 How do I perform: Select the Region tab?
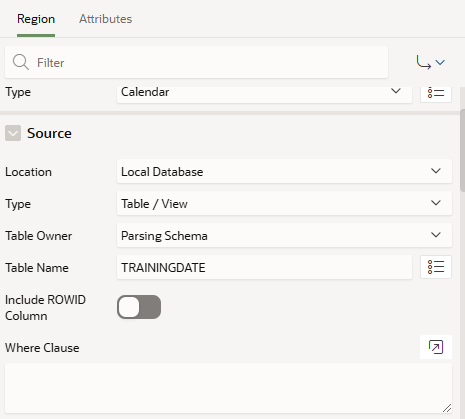(36, 19)
